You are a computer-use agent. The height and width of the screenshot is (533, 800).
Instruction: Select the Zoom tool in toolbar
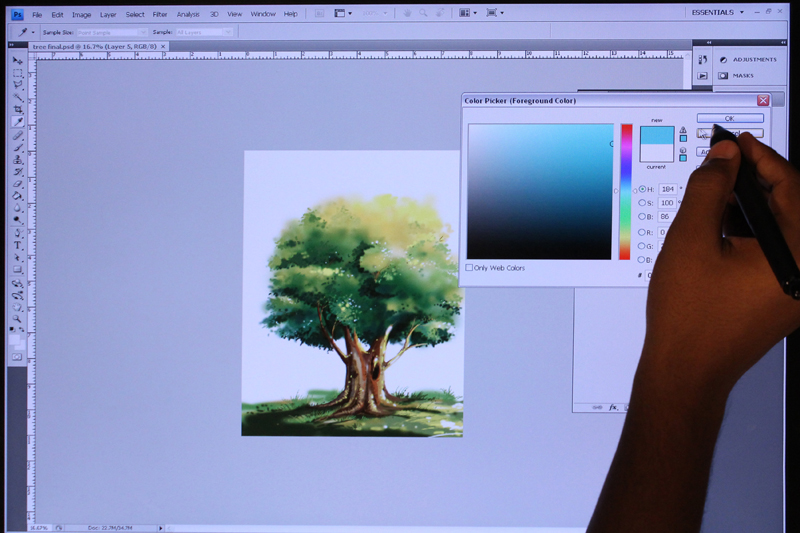click(x=18, y=319)
